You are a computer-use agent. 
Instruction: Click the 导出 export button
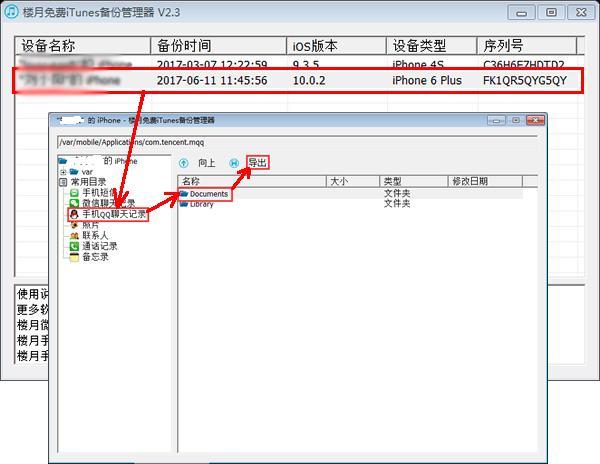point(257,162)
